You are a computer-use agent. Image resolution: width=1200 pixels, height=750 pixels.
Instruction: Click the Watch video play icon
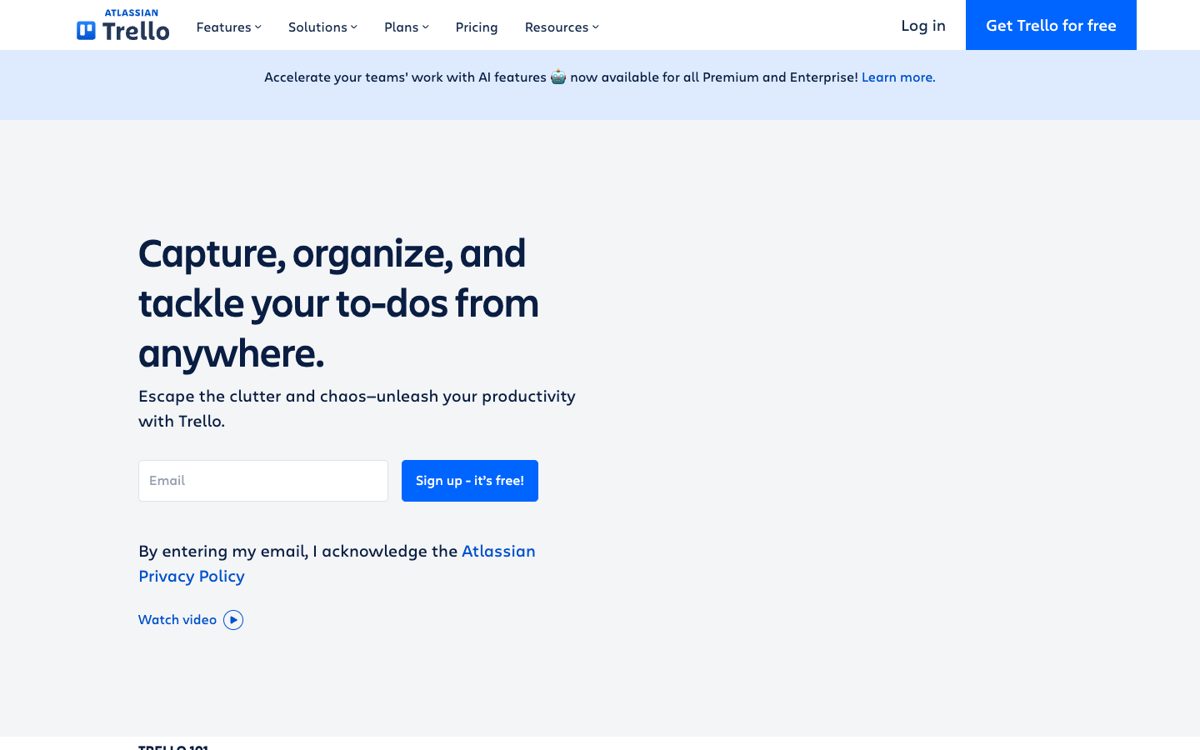233,620
